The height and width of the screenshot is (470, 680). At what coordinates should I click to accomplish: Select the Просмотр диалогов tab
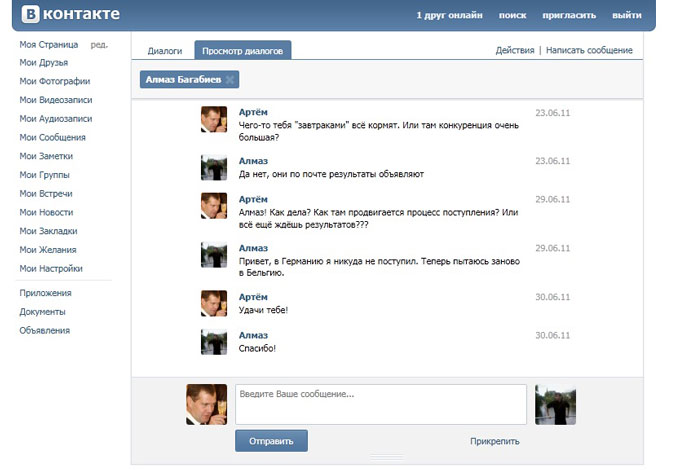[x=241, y=50]
